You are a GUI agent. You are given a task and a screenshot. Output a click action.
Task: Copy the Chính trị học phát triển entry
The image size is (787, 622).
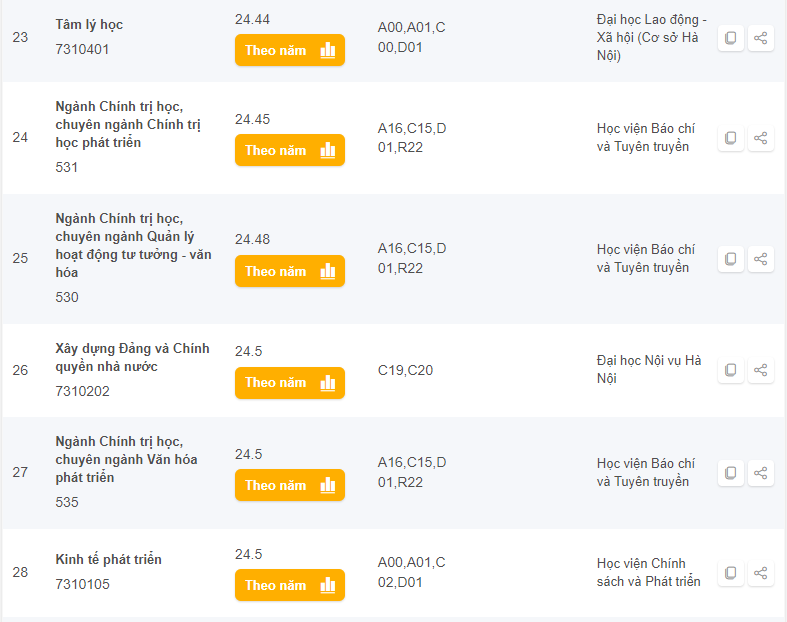coord(731,138)
